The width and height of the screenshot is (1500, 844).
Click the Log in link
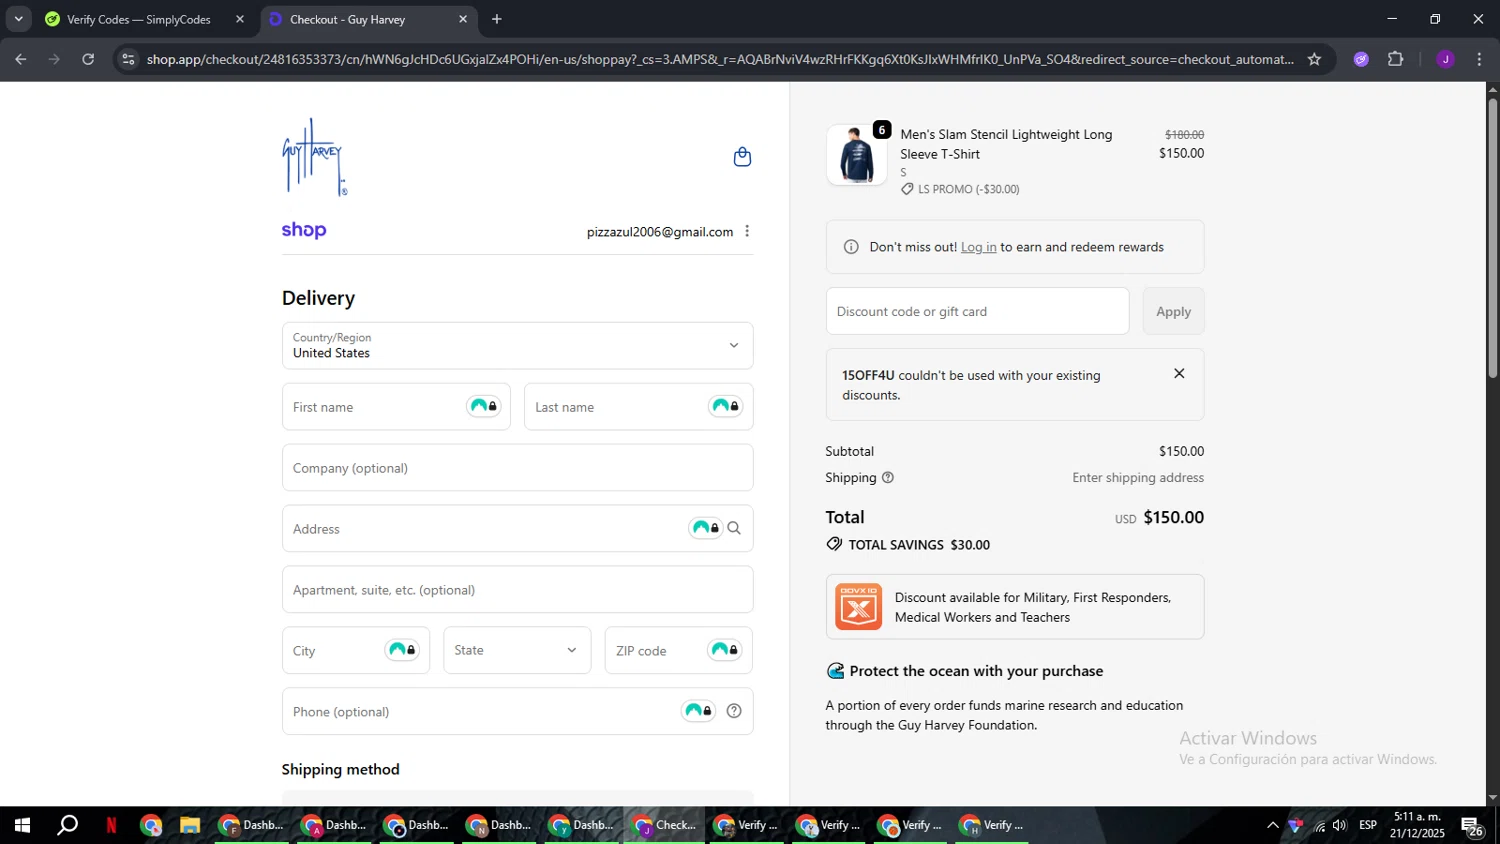coord(978,247)
